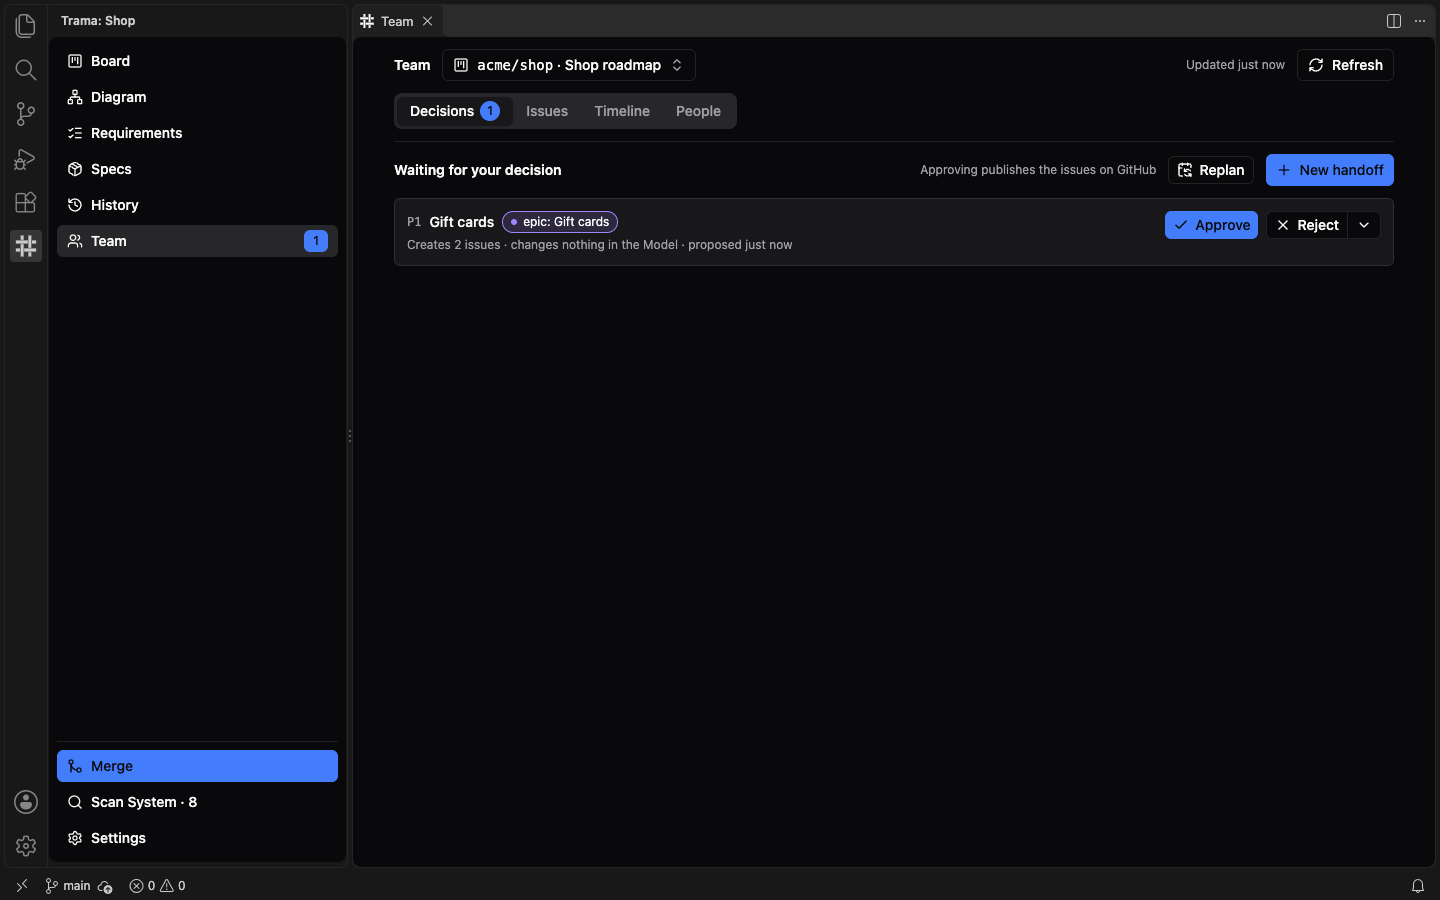
Task: Click the Refresh button
Action: coord(1345,65)
